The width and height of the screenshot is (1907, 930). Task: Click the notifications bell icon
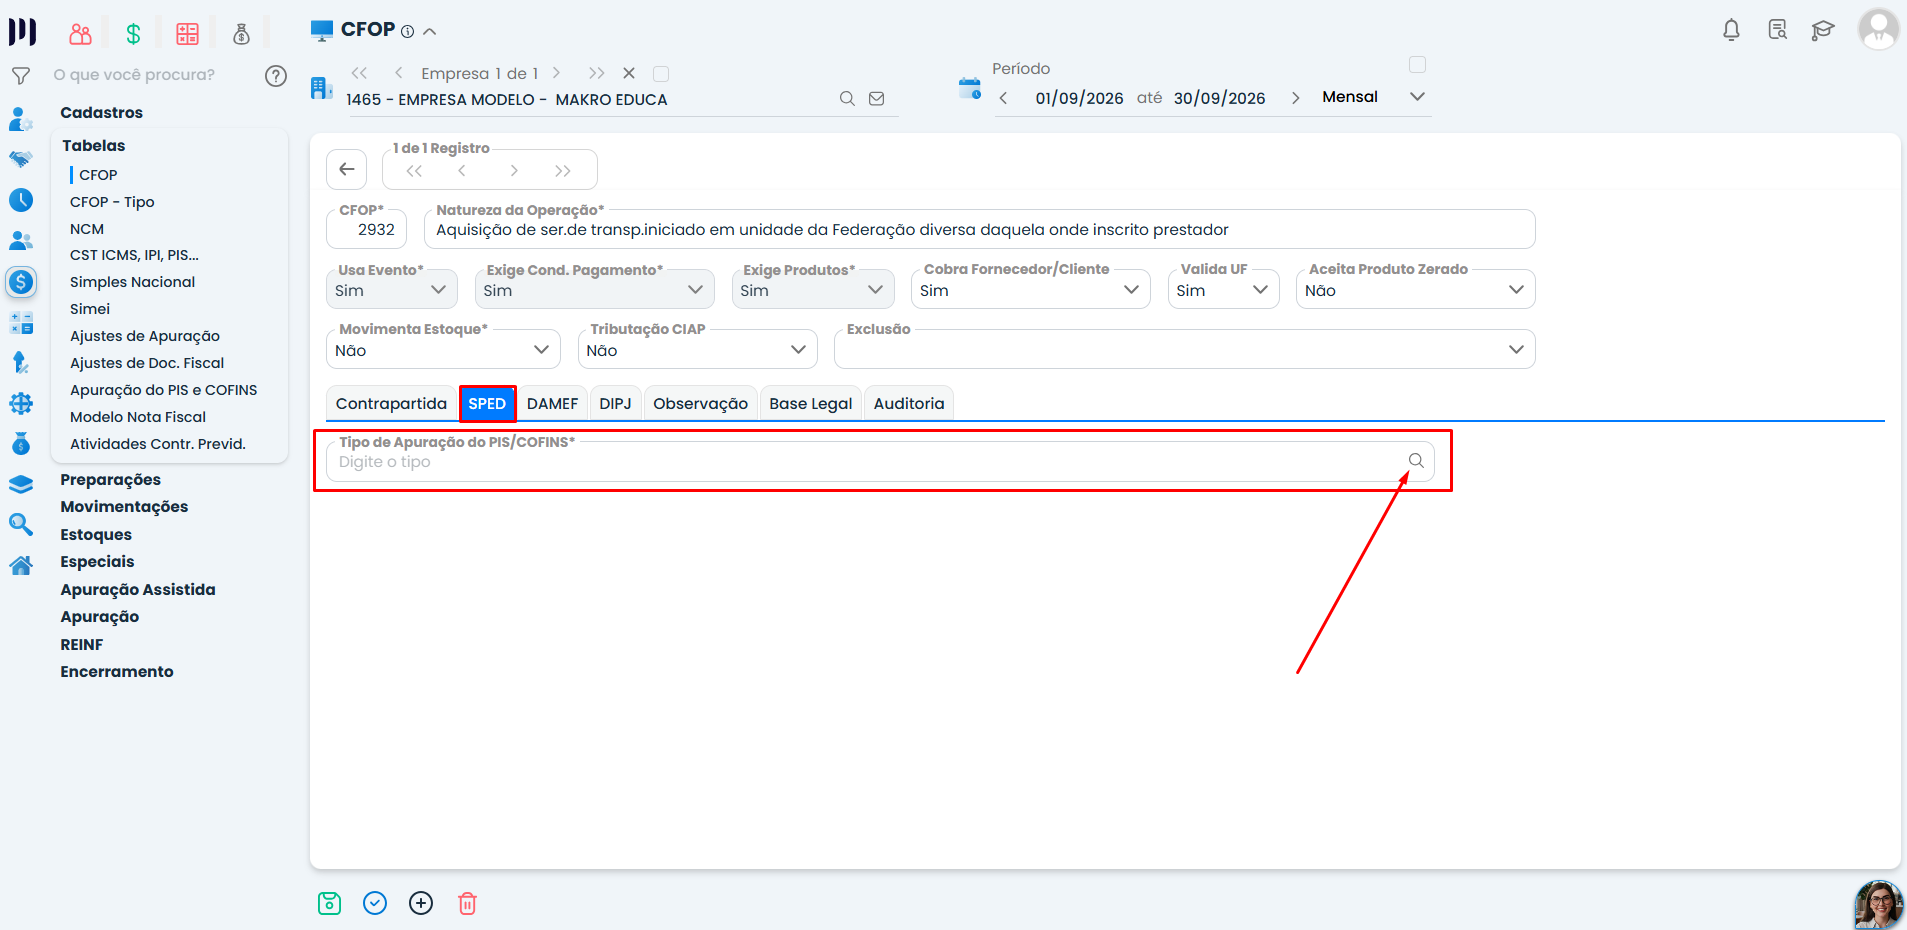coord(1731,30)
